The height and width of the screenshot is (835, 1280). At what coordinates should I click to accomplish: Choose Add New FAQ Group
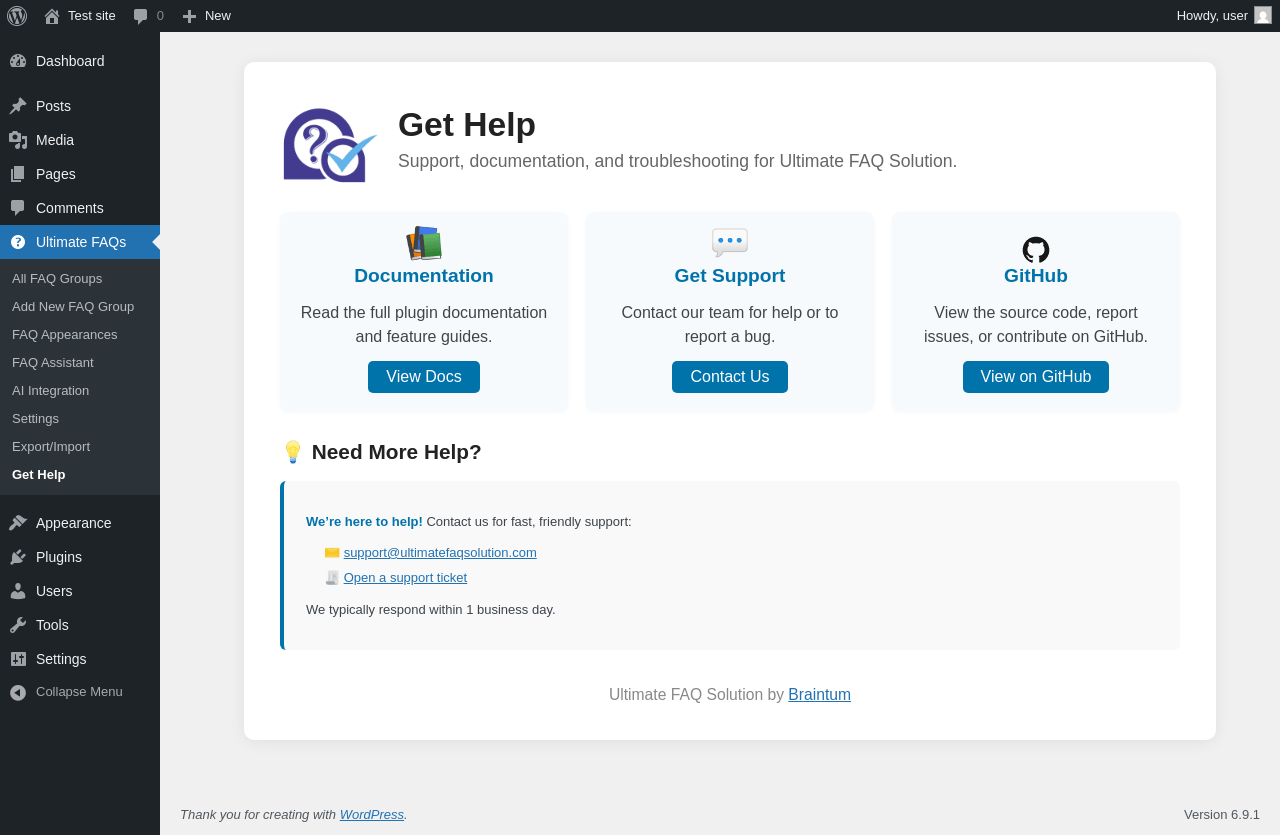pyautogui.click(x=80, y=307)
